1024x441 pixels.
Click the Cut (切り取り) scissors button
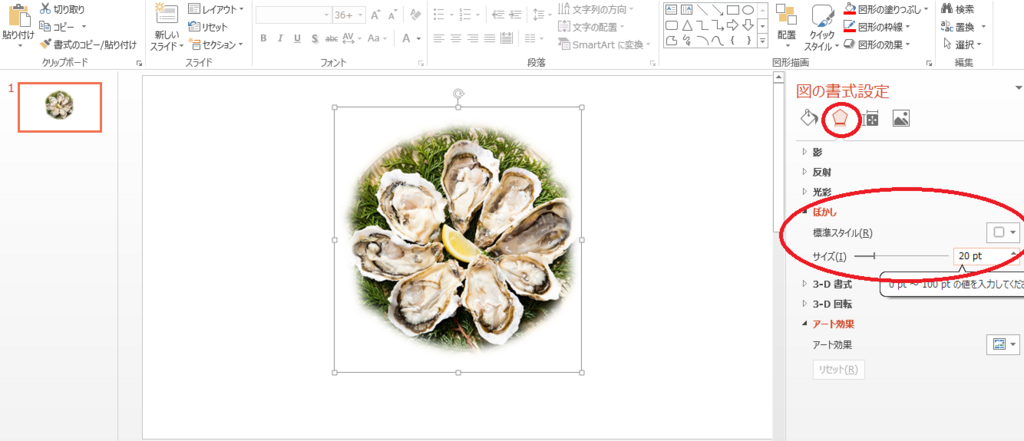click(61, 9)
